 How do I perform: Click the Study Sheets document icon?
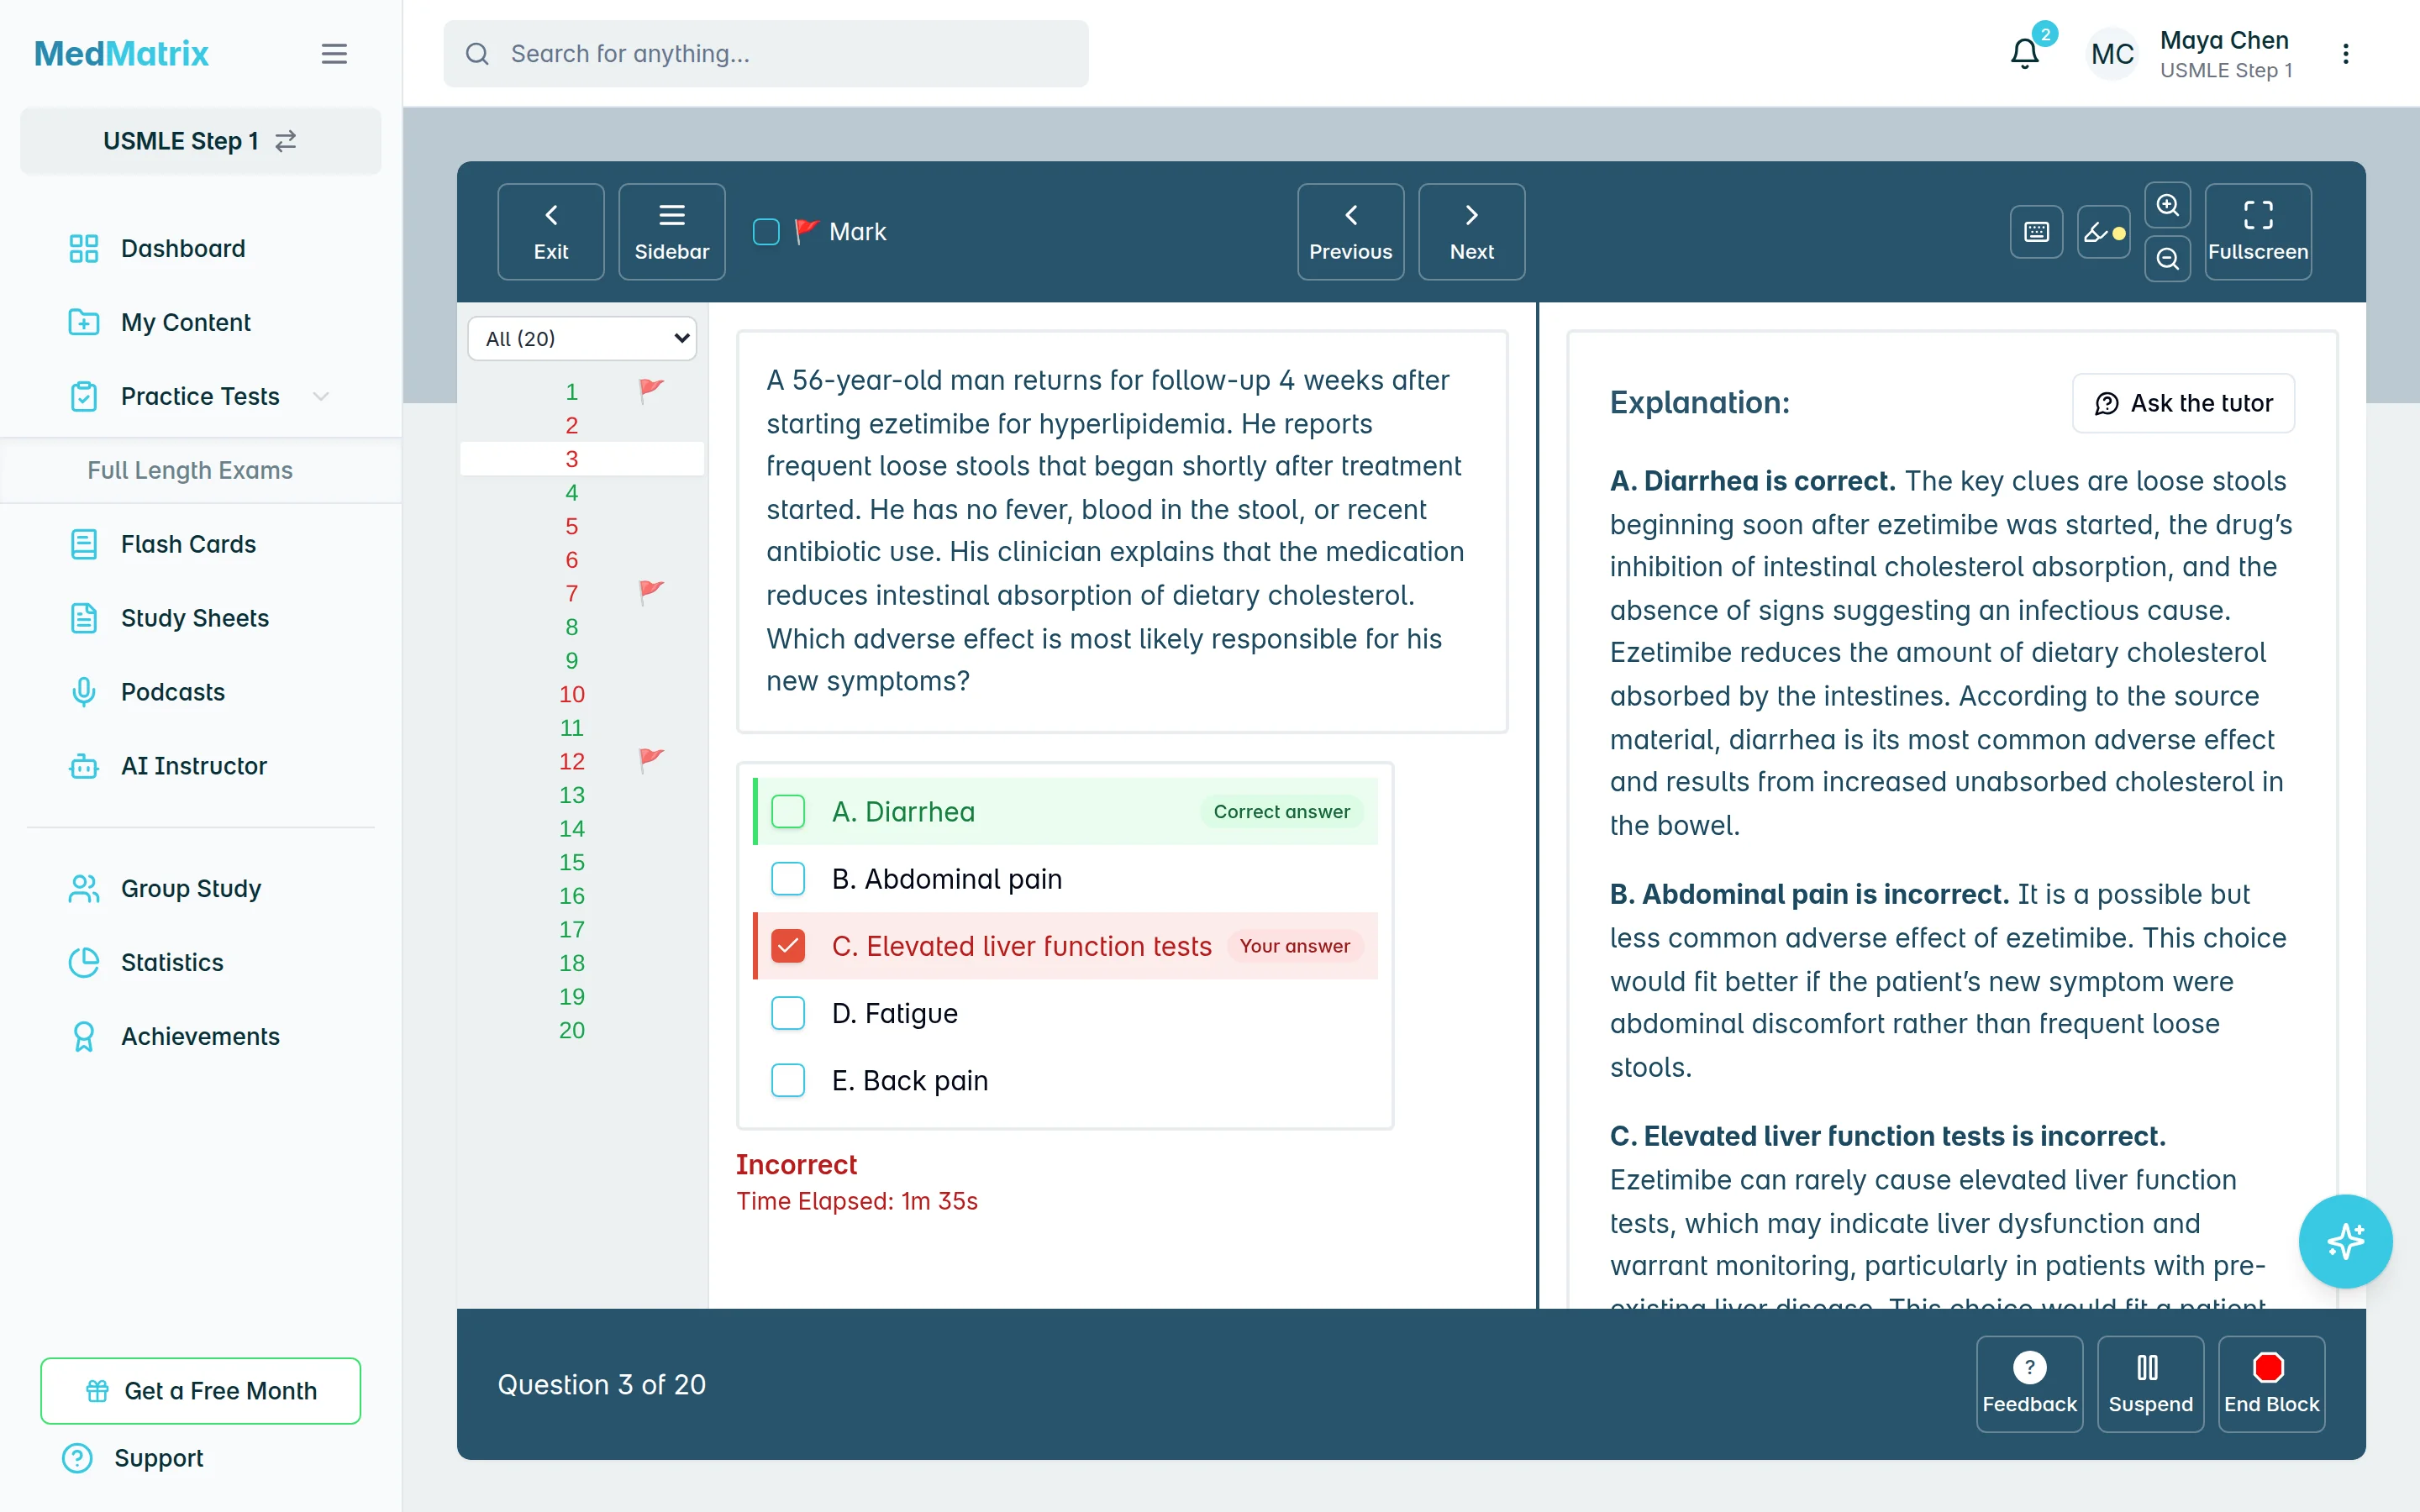(x=84, y=619)
